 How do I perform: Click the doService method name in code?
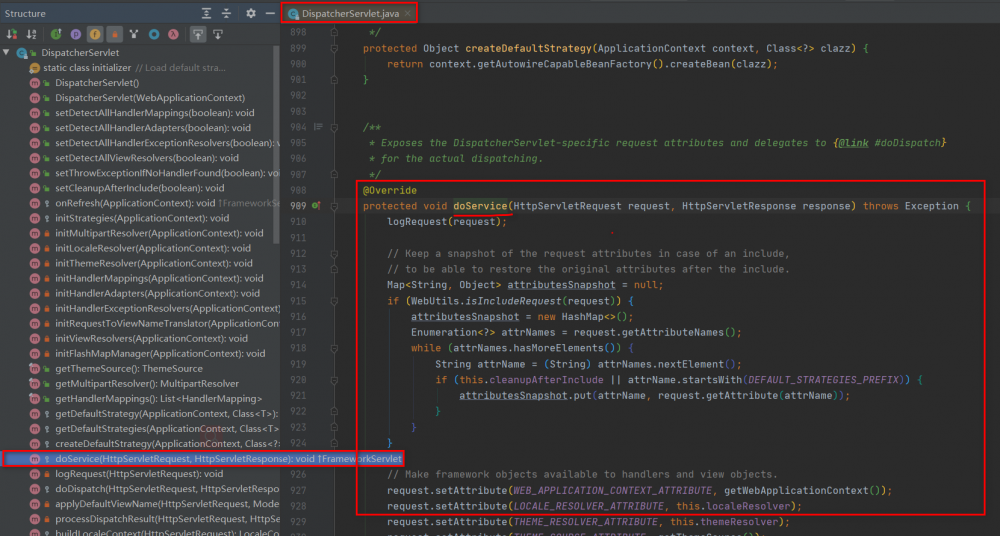click(x=482, y=206)
